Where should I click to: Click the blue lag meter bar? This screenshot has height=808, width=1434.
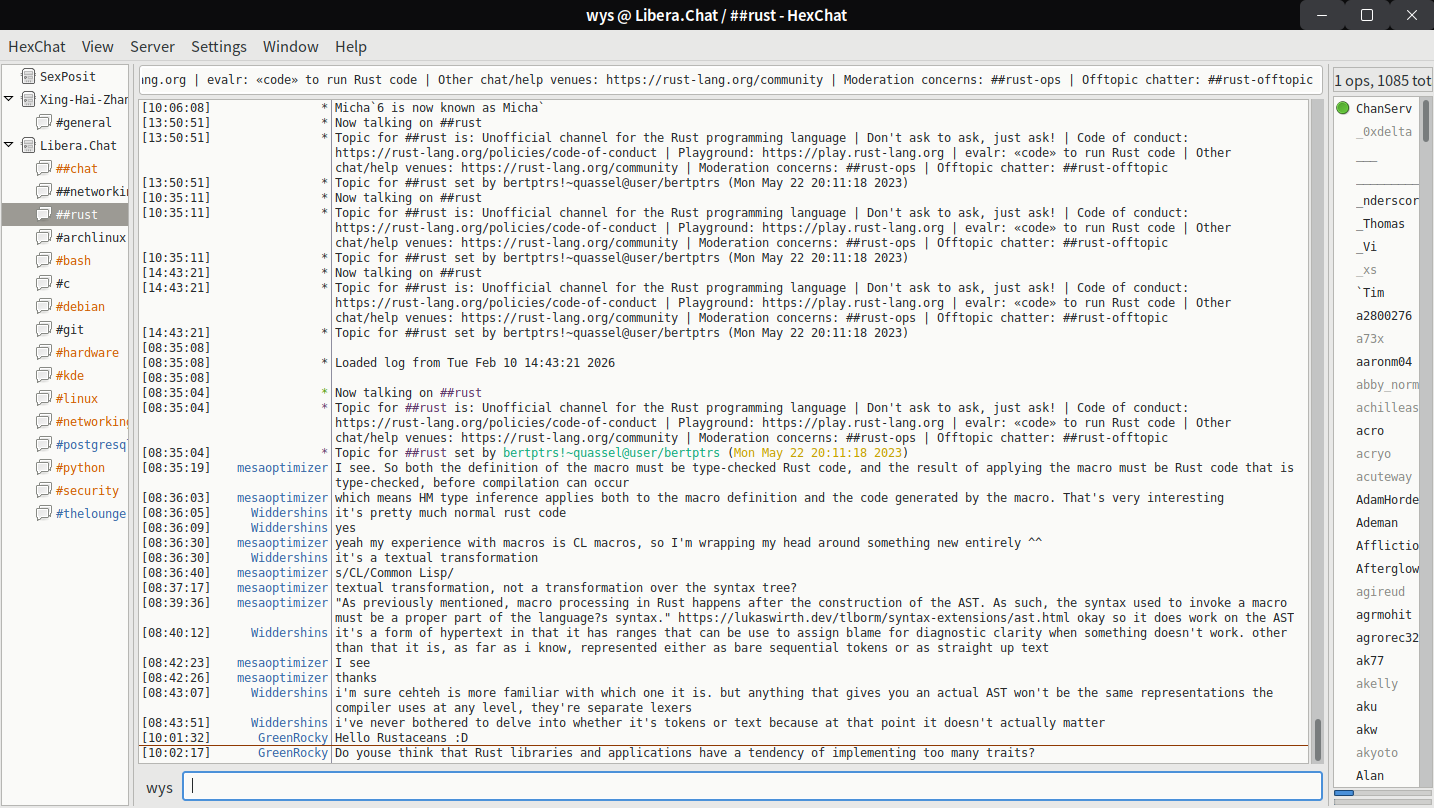[x=1344, y=793]
